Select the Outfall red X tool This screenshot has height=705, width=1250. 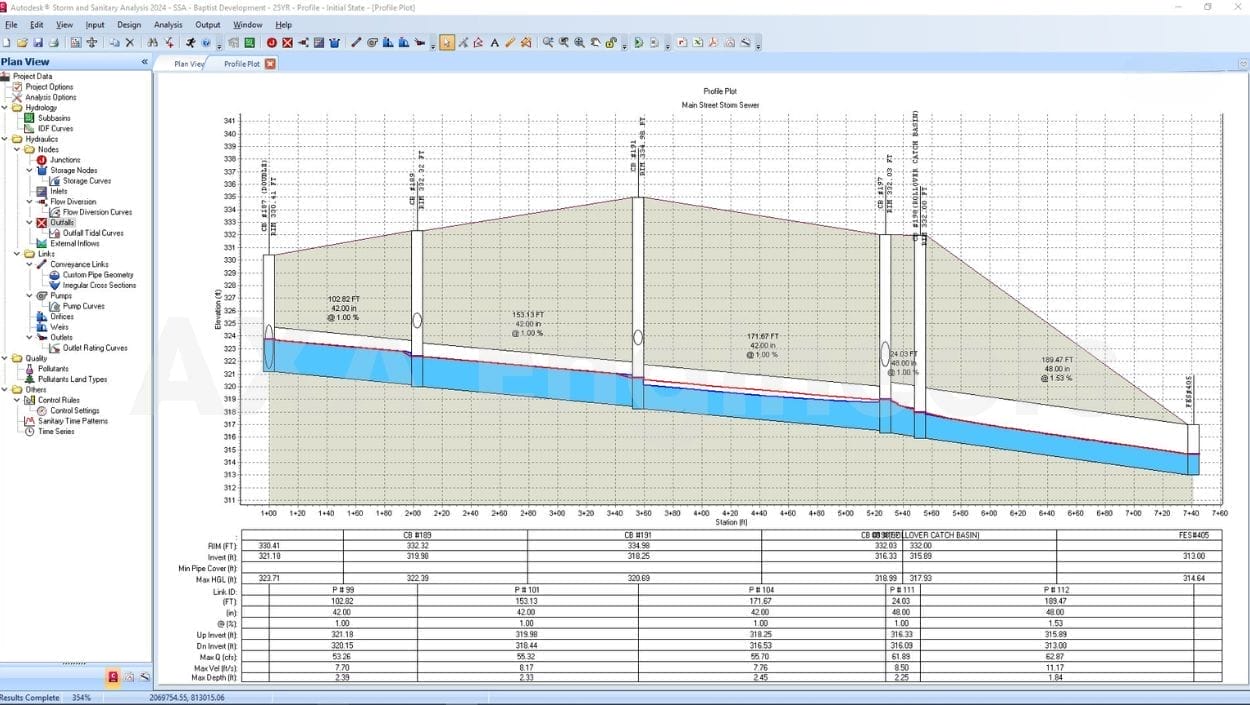tap(287, 43)
